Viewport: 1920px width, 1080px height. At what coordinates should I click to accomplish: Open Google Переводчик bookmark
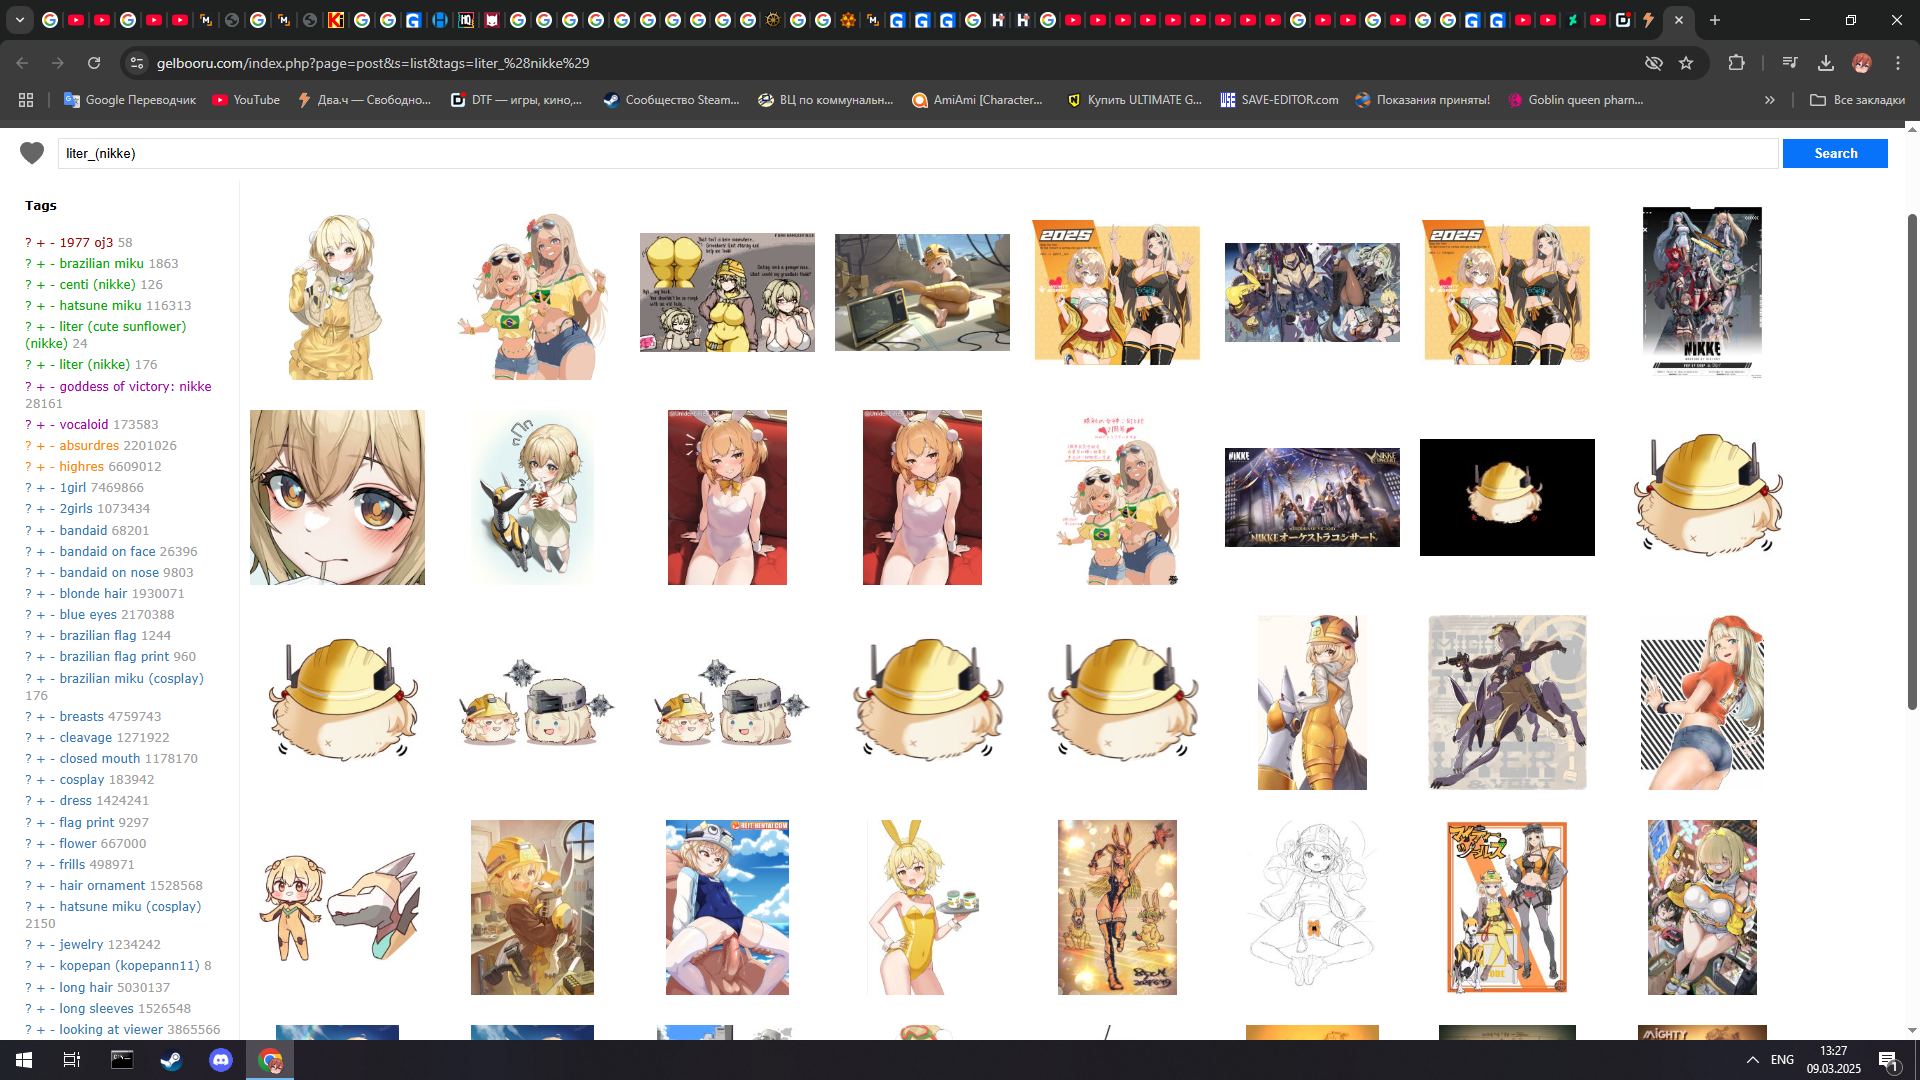tap(130, 100)
